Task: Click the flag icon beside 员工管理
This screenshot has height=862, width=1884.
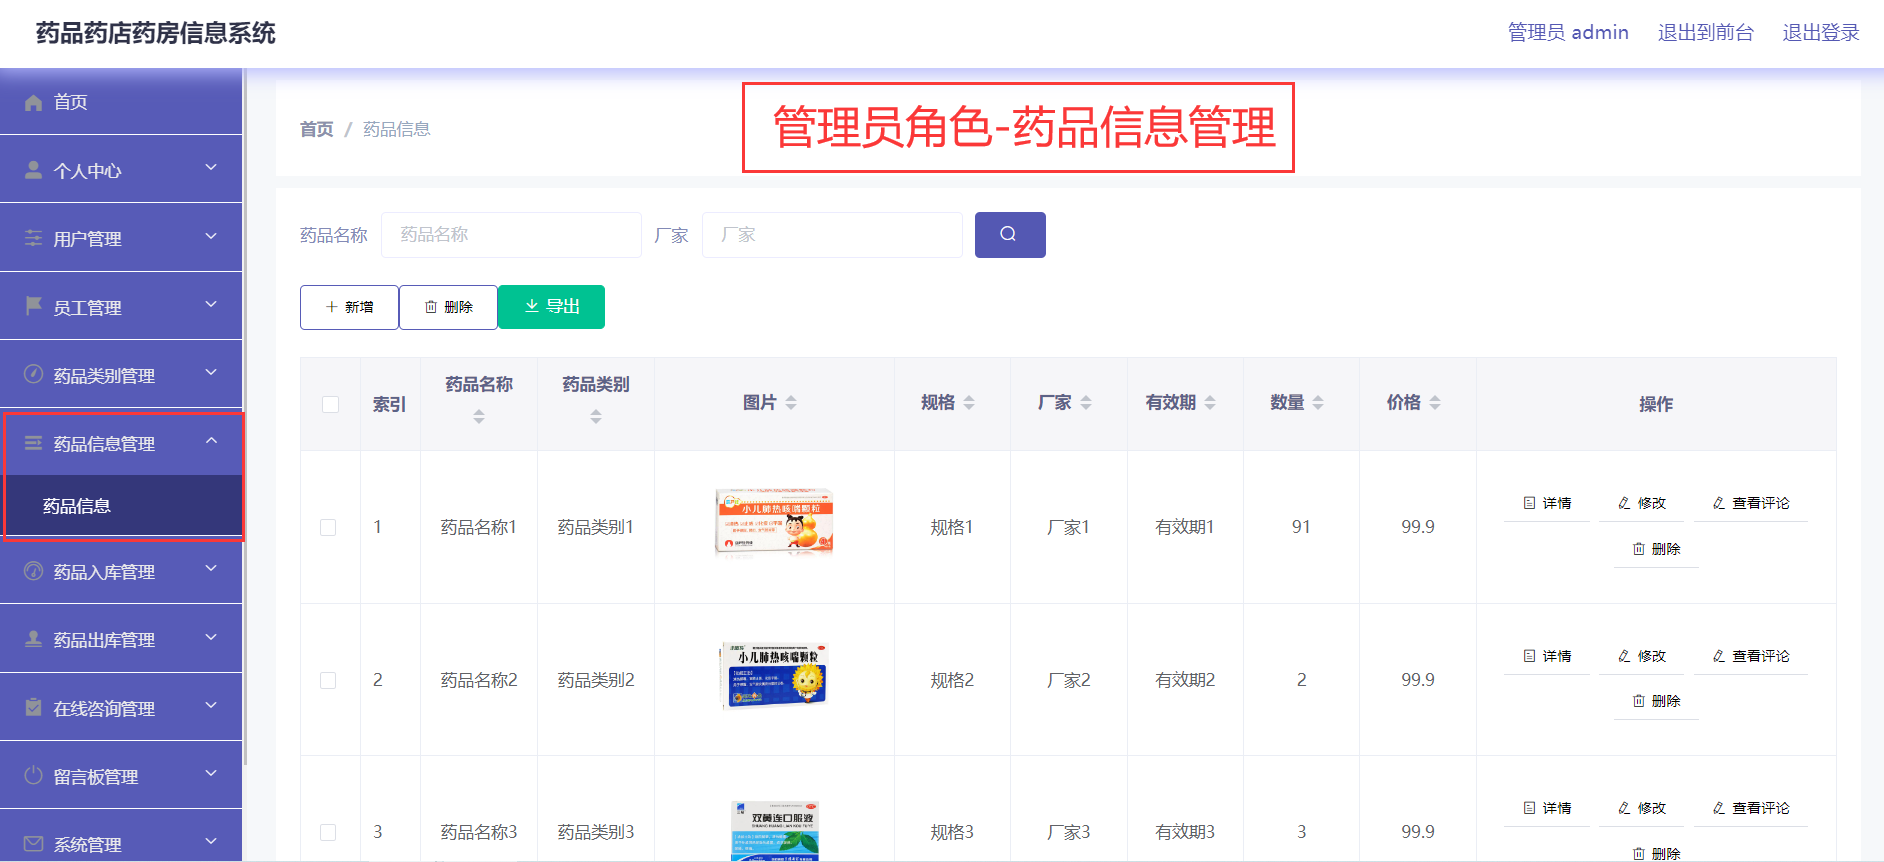Action: click(33, 306)
